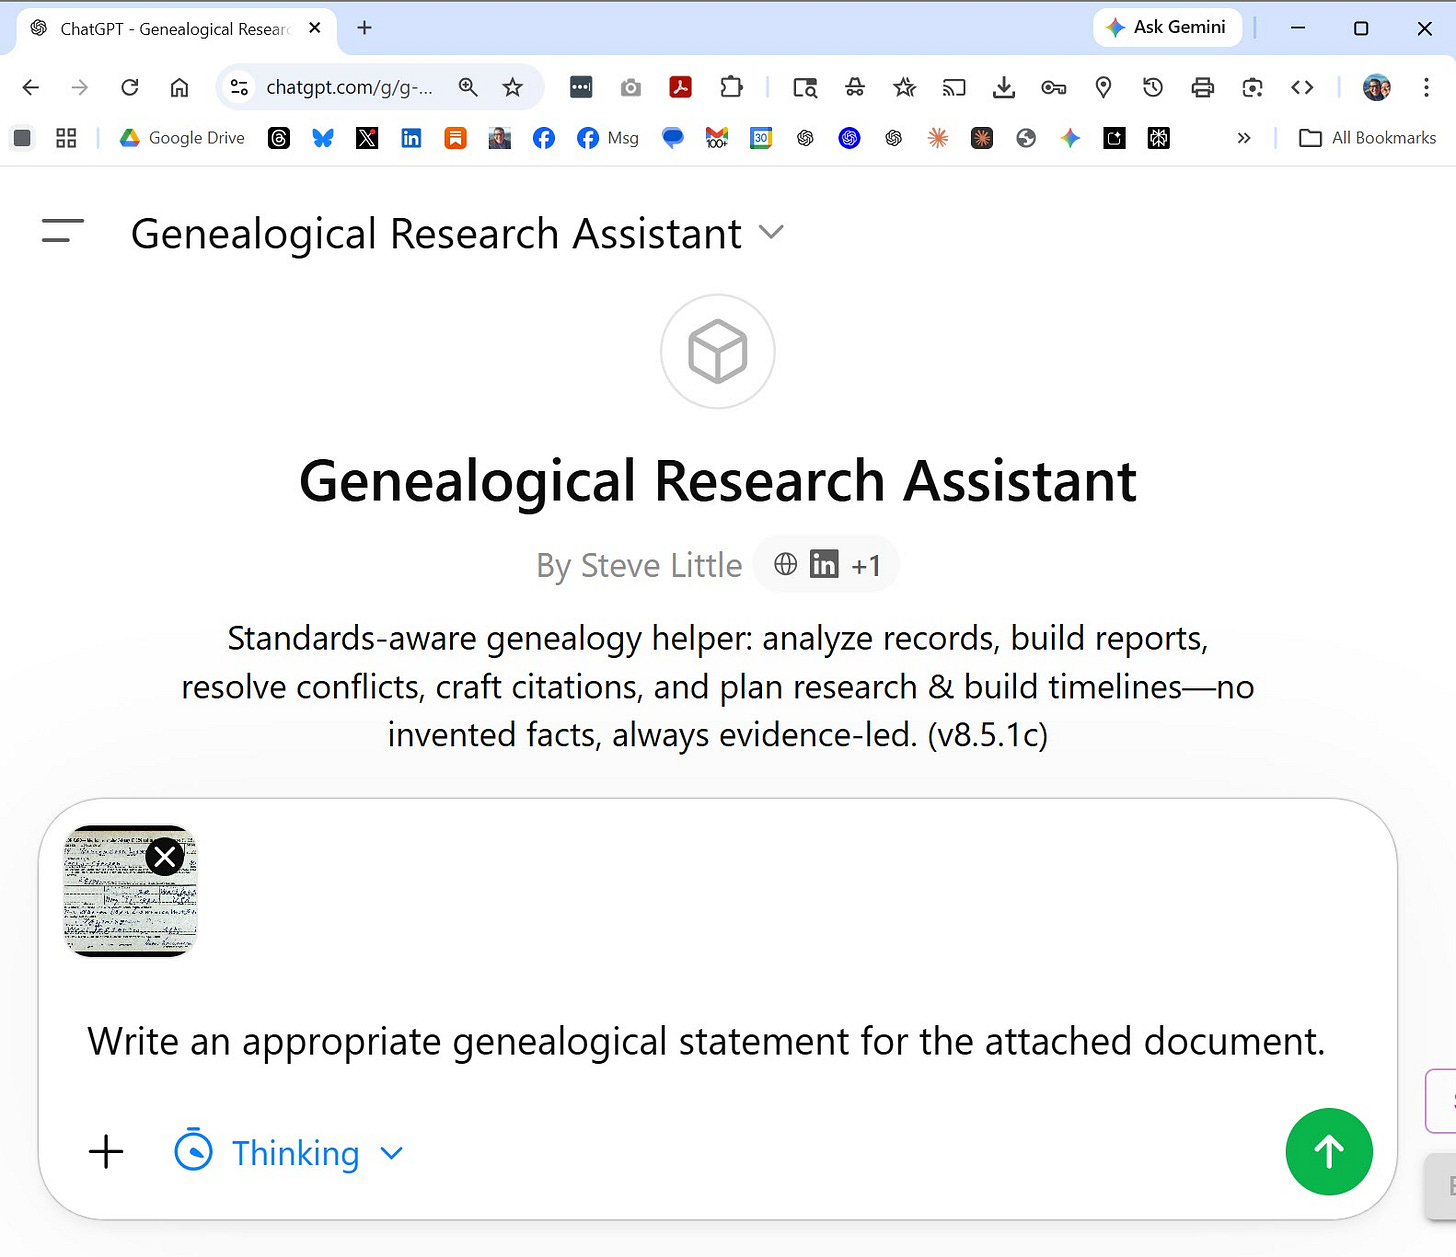Close the ChatGPT browser tab
Image resolution: width=1456 pixels, height=1257 pixels.
coord(315,28)
